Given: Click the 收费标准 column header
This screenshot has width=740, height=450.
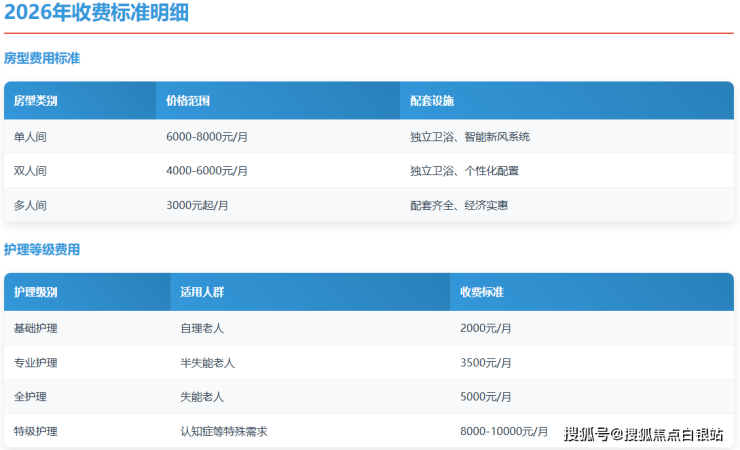Looking at the screenshot, I should [481, 292].
